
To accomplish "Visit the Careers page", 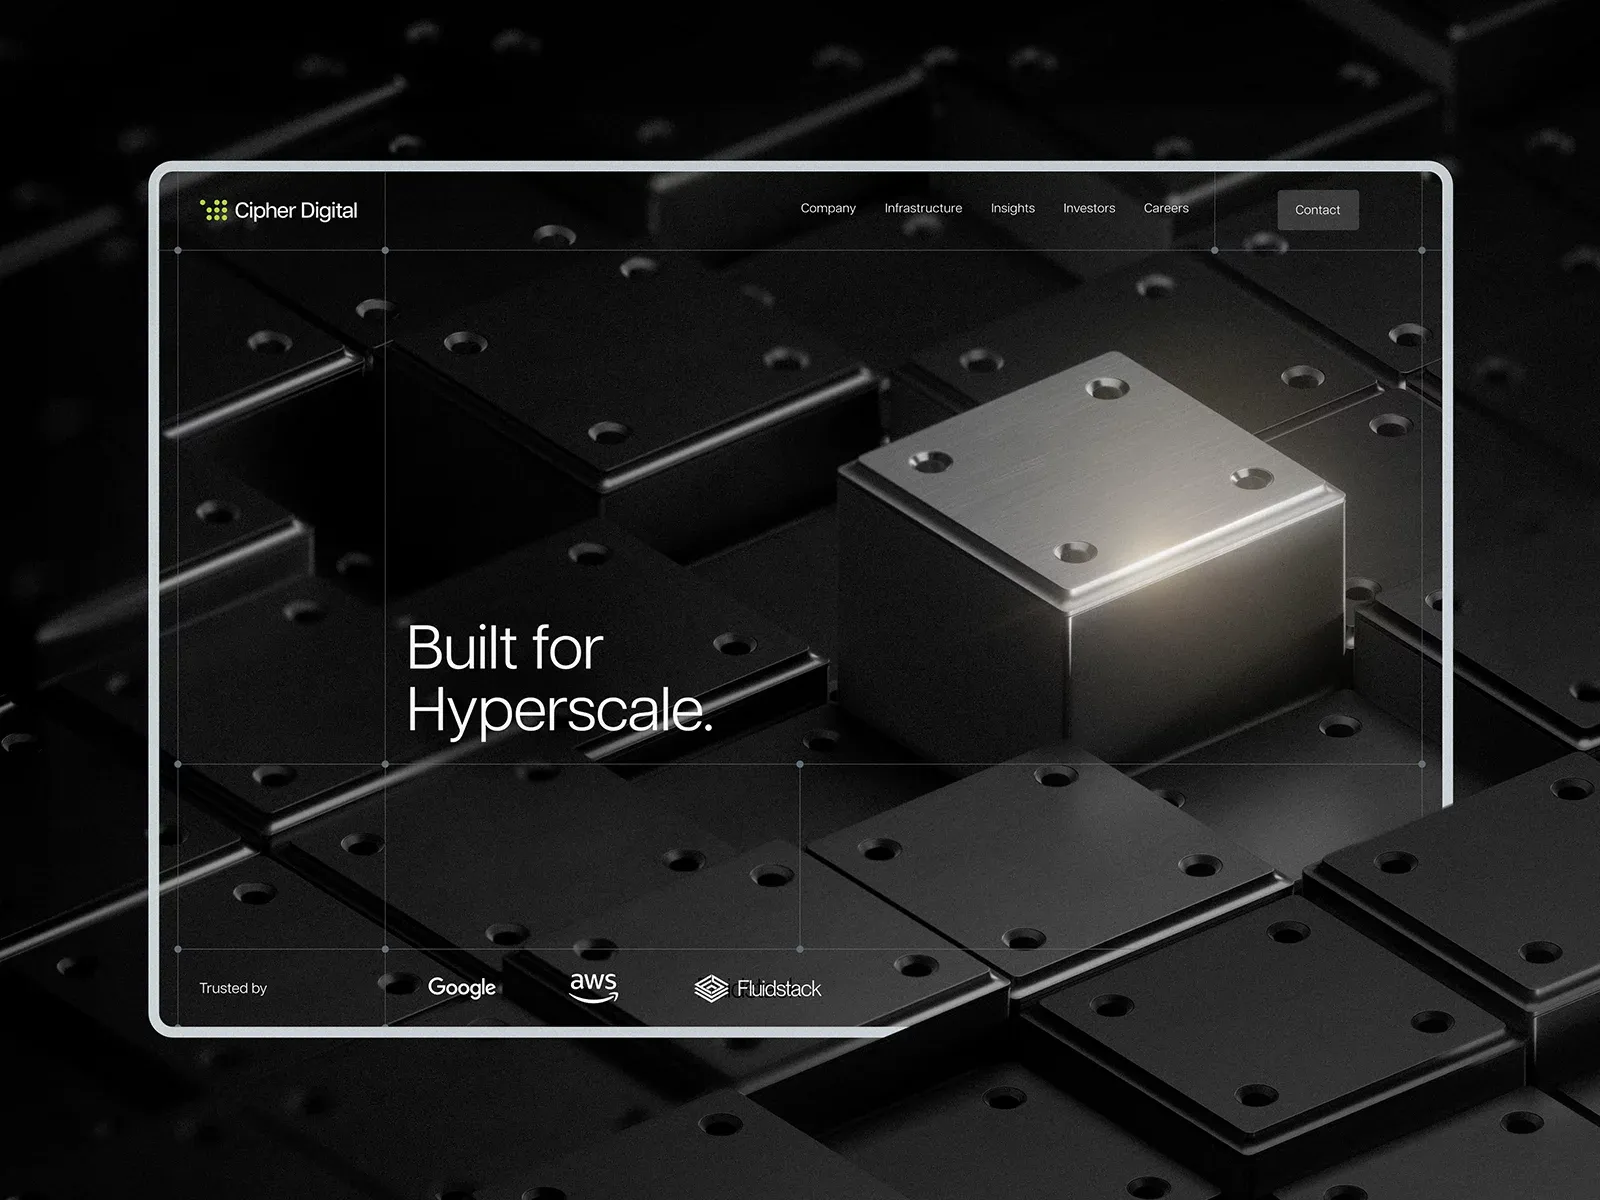I will click(x=1166, y=208).
